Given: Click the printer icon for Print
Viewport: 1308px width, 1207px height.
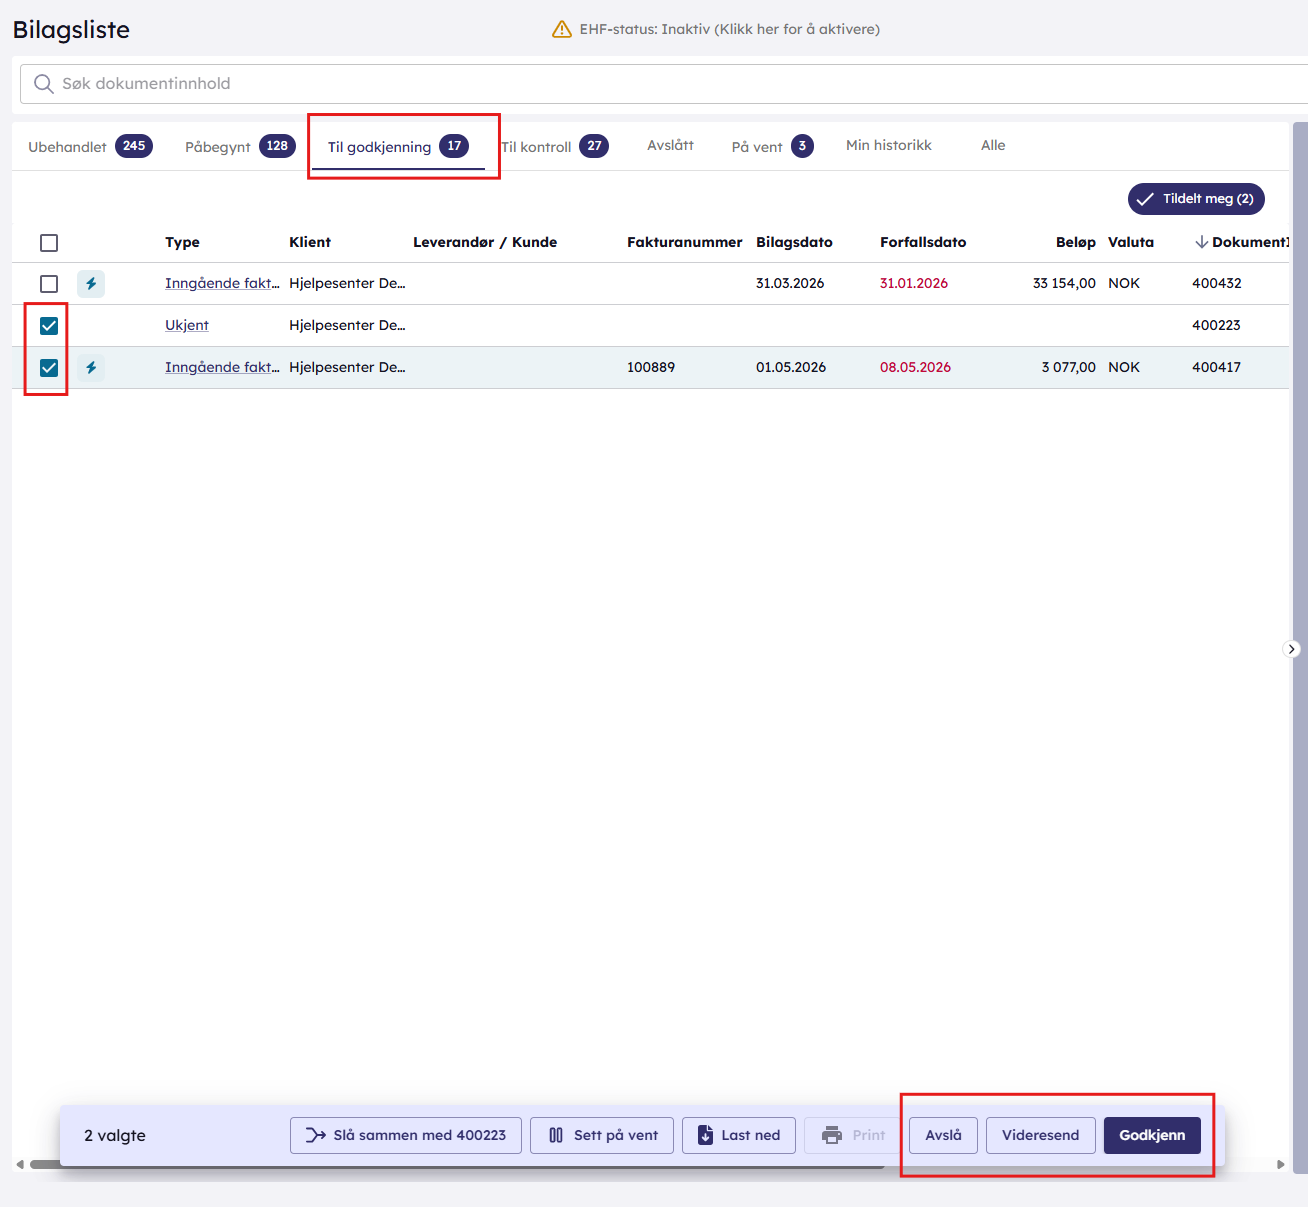Looking at the screenshot, I should click(x=832, y=1135).
